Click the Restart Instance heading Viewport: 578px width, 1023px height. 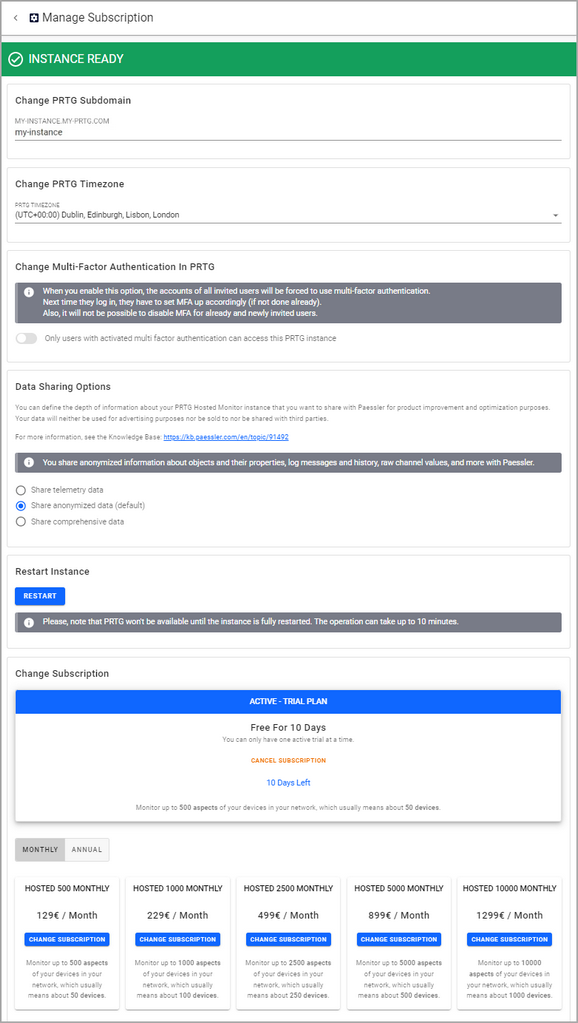pos(52,572)
